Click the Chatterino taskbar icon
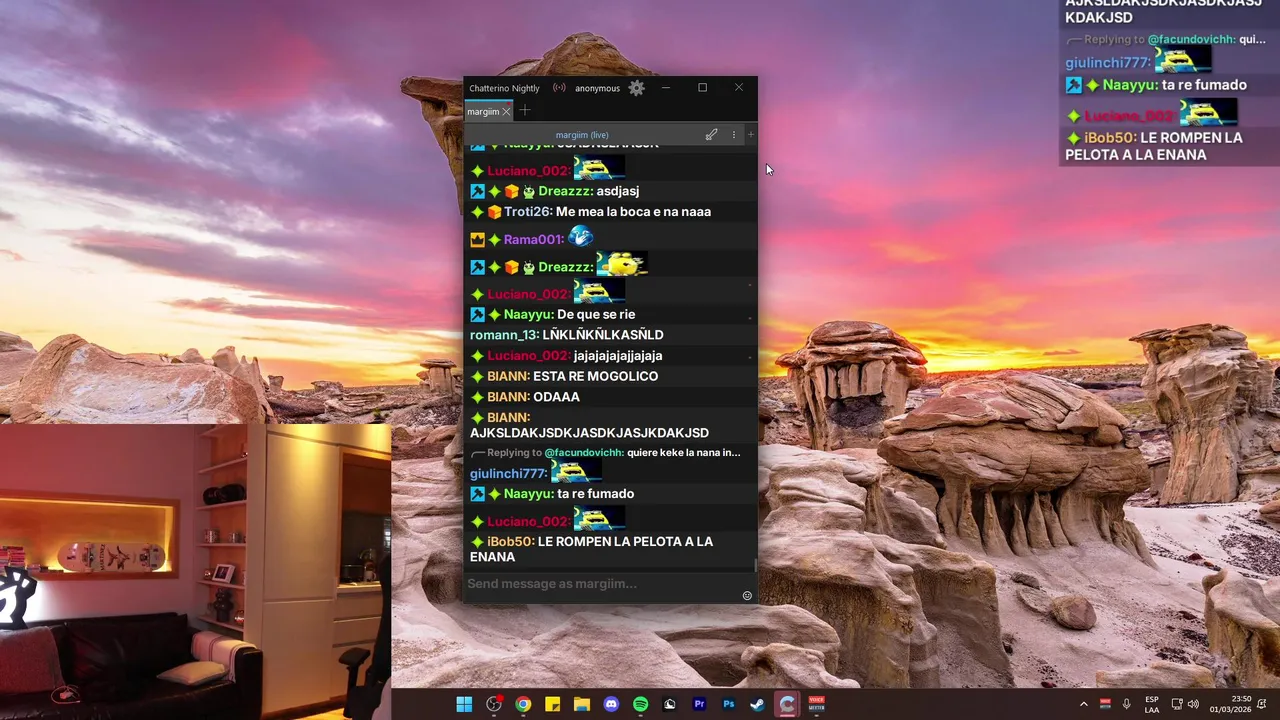Viewport: 1280px width, 720px height. pos(787,704)
